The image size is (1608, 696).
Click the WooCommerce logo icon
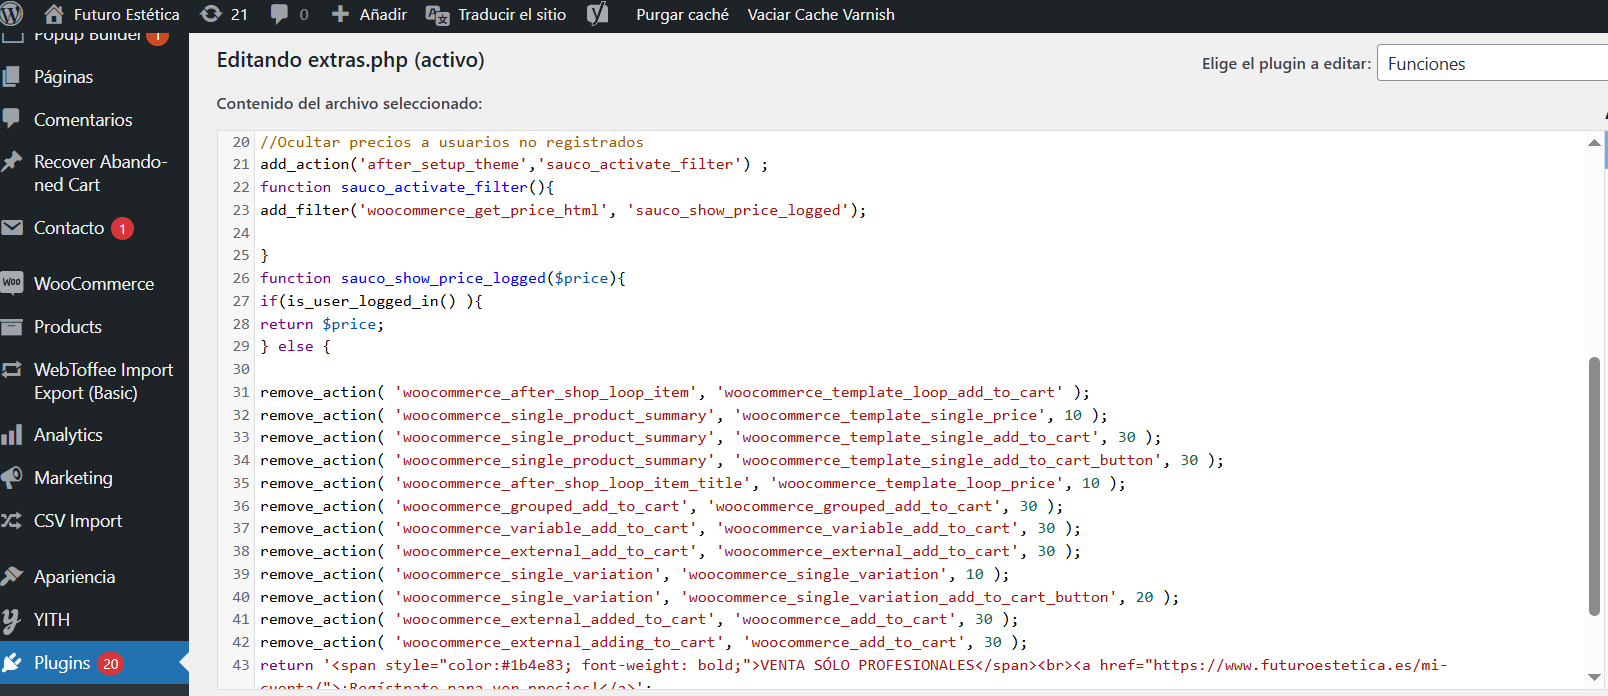pyautogui.click(x=12, y=283)
